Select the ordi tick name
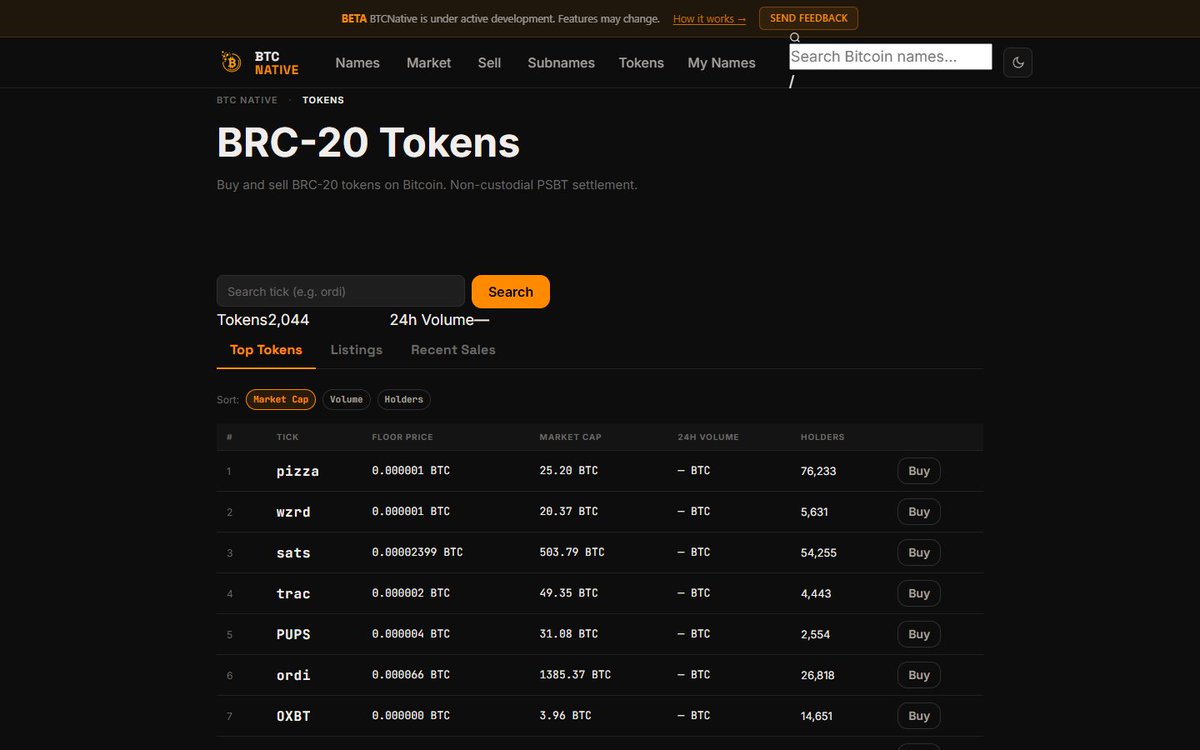Viewport: 1200px width, 750px height. (294, 676)
